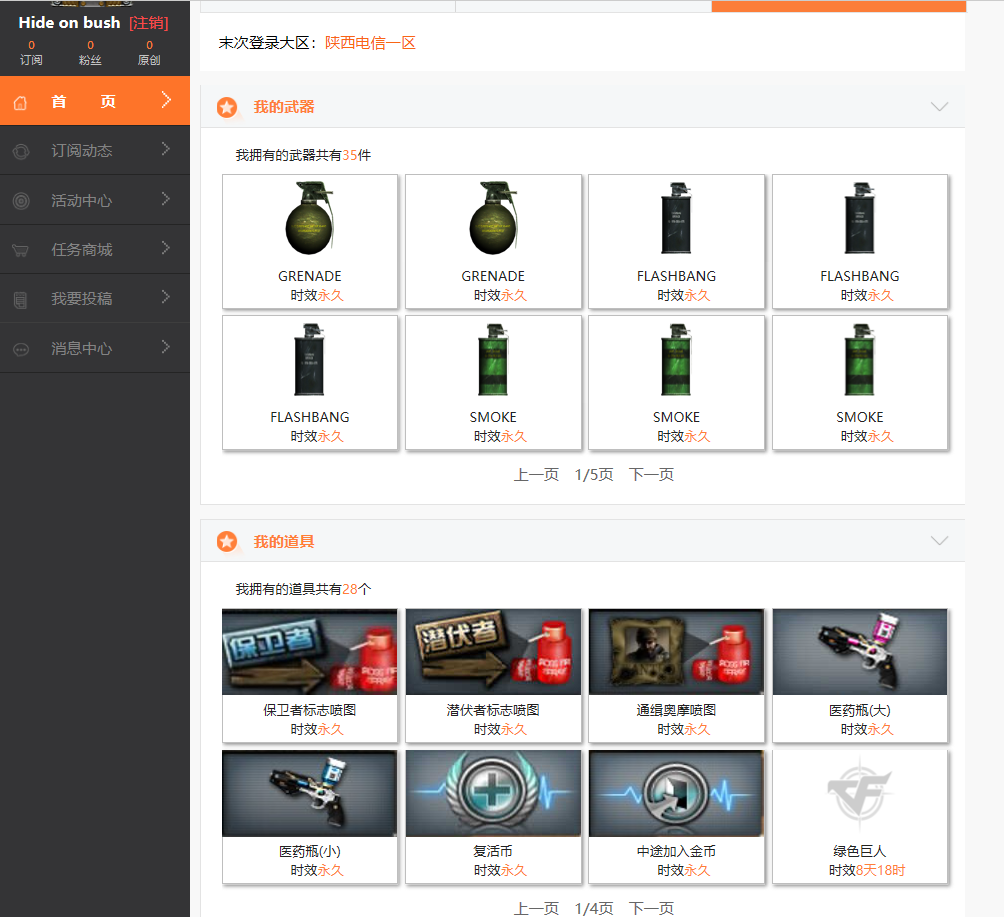Go to 下一页 in weapons list
The width and height of the screenshot is (1004, 917).
[651, 475]
